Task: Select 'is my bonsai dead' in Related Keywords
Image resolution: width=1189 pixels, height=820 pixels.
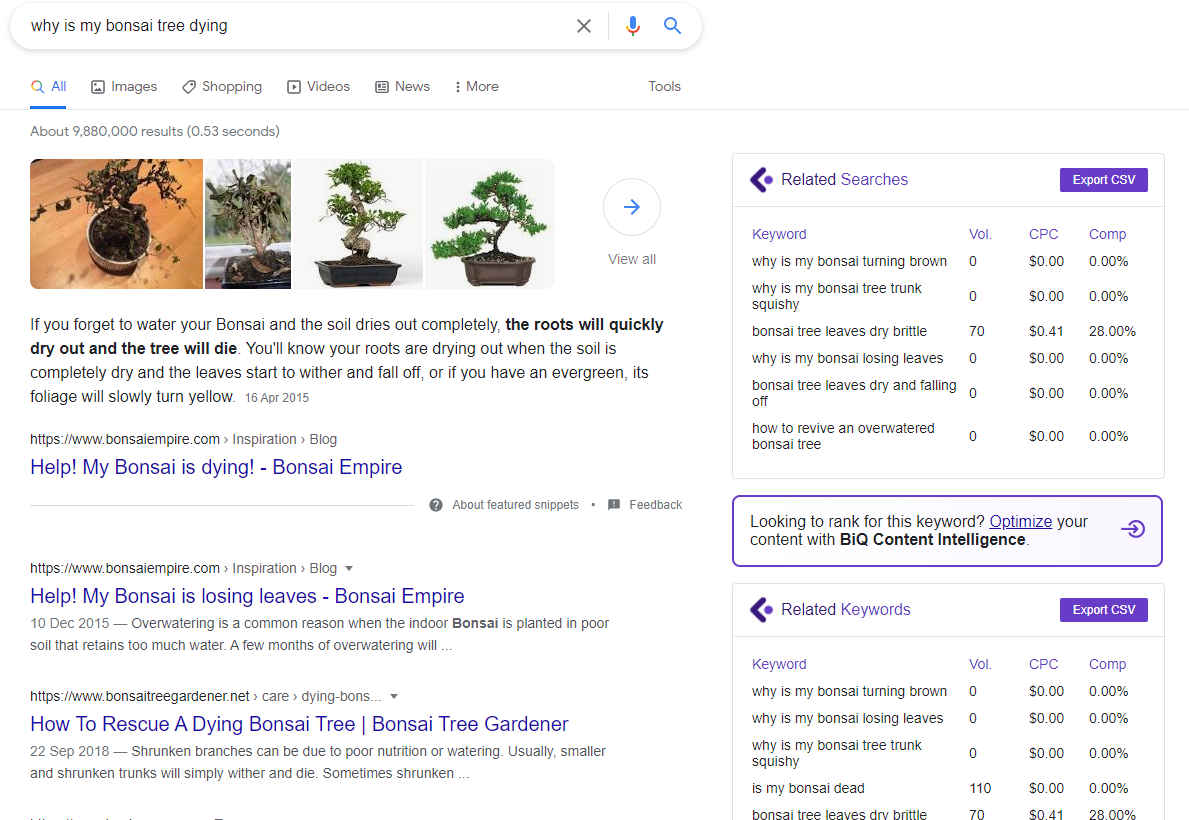Action: [808, 789]
